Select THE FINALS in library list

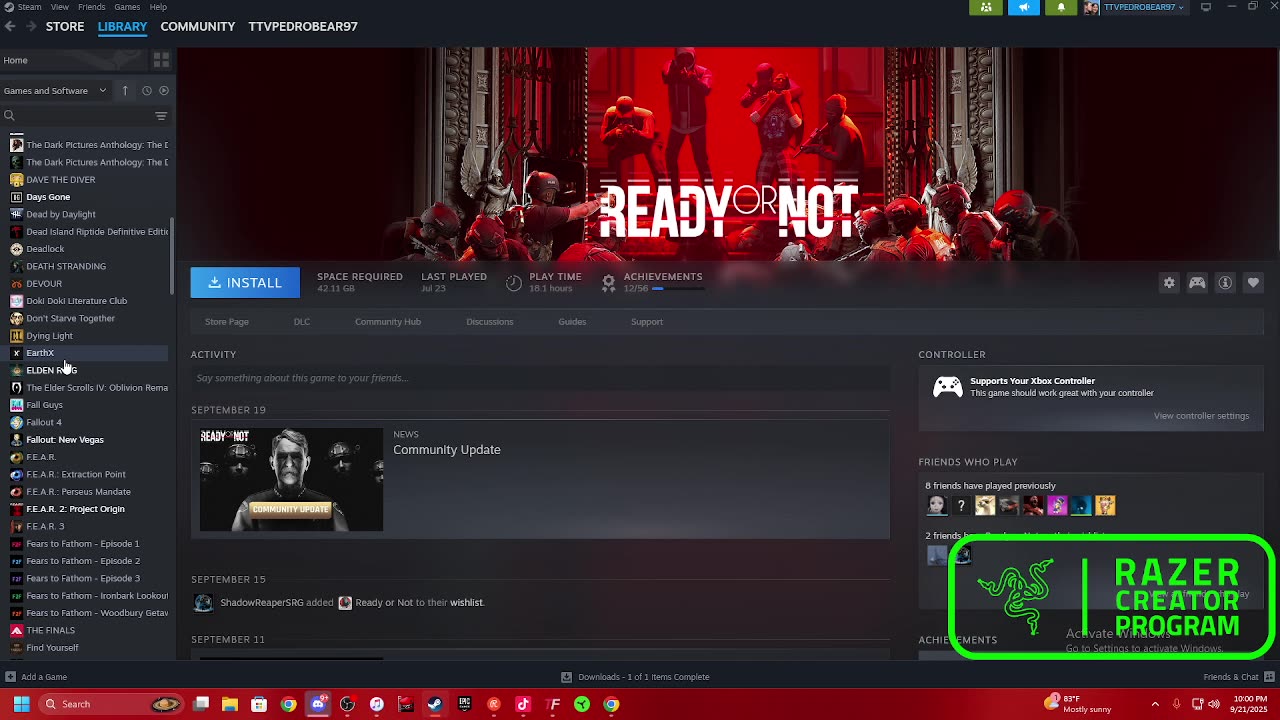pos(50,630)
